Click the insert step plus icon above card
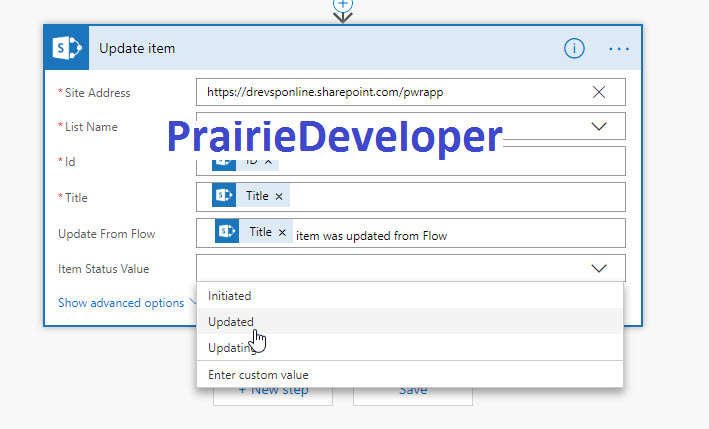This screenshot has width=709, height=429. pos(342,5)
